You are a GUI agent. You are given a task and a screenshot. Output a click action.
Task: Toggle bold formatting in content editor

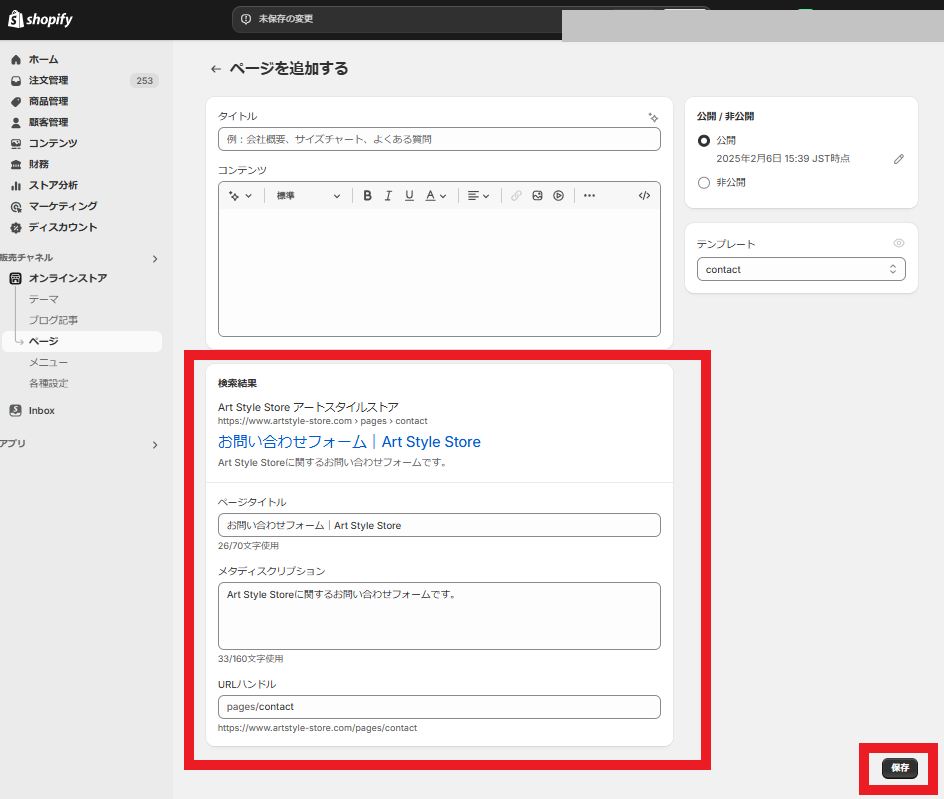tap(367, 196)
